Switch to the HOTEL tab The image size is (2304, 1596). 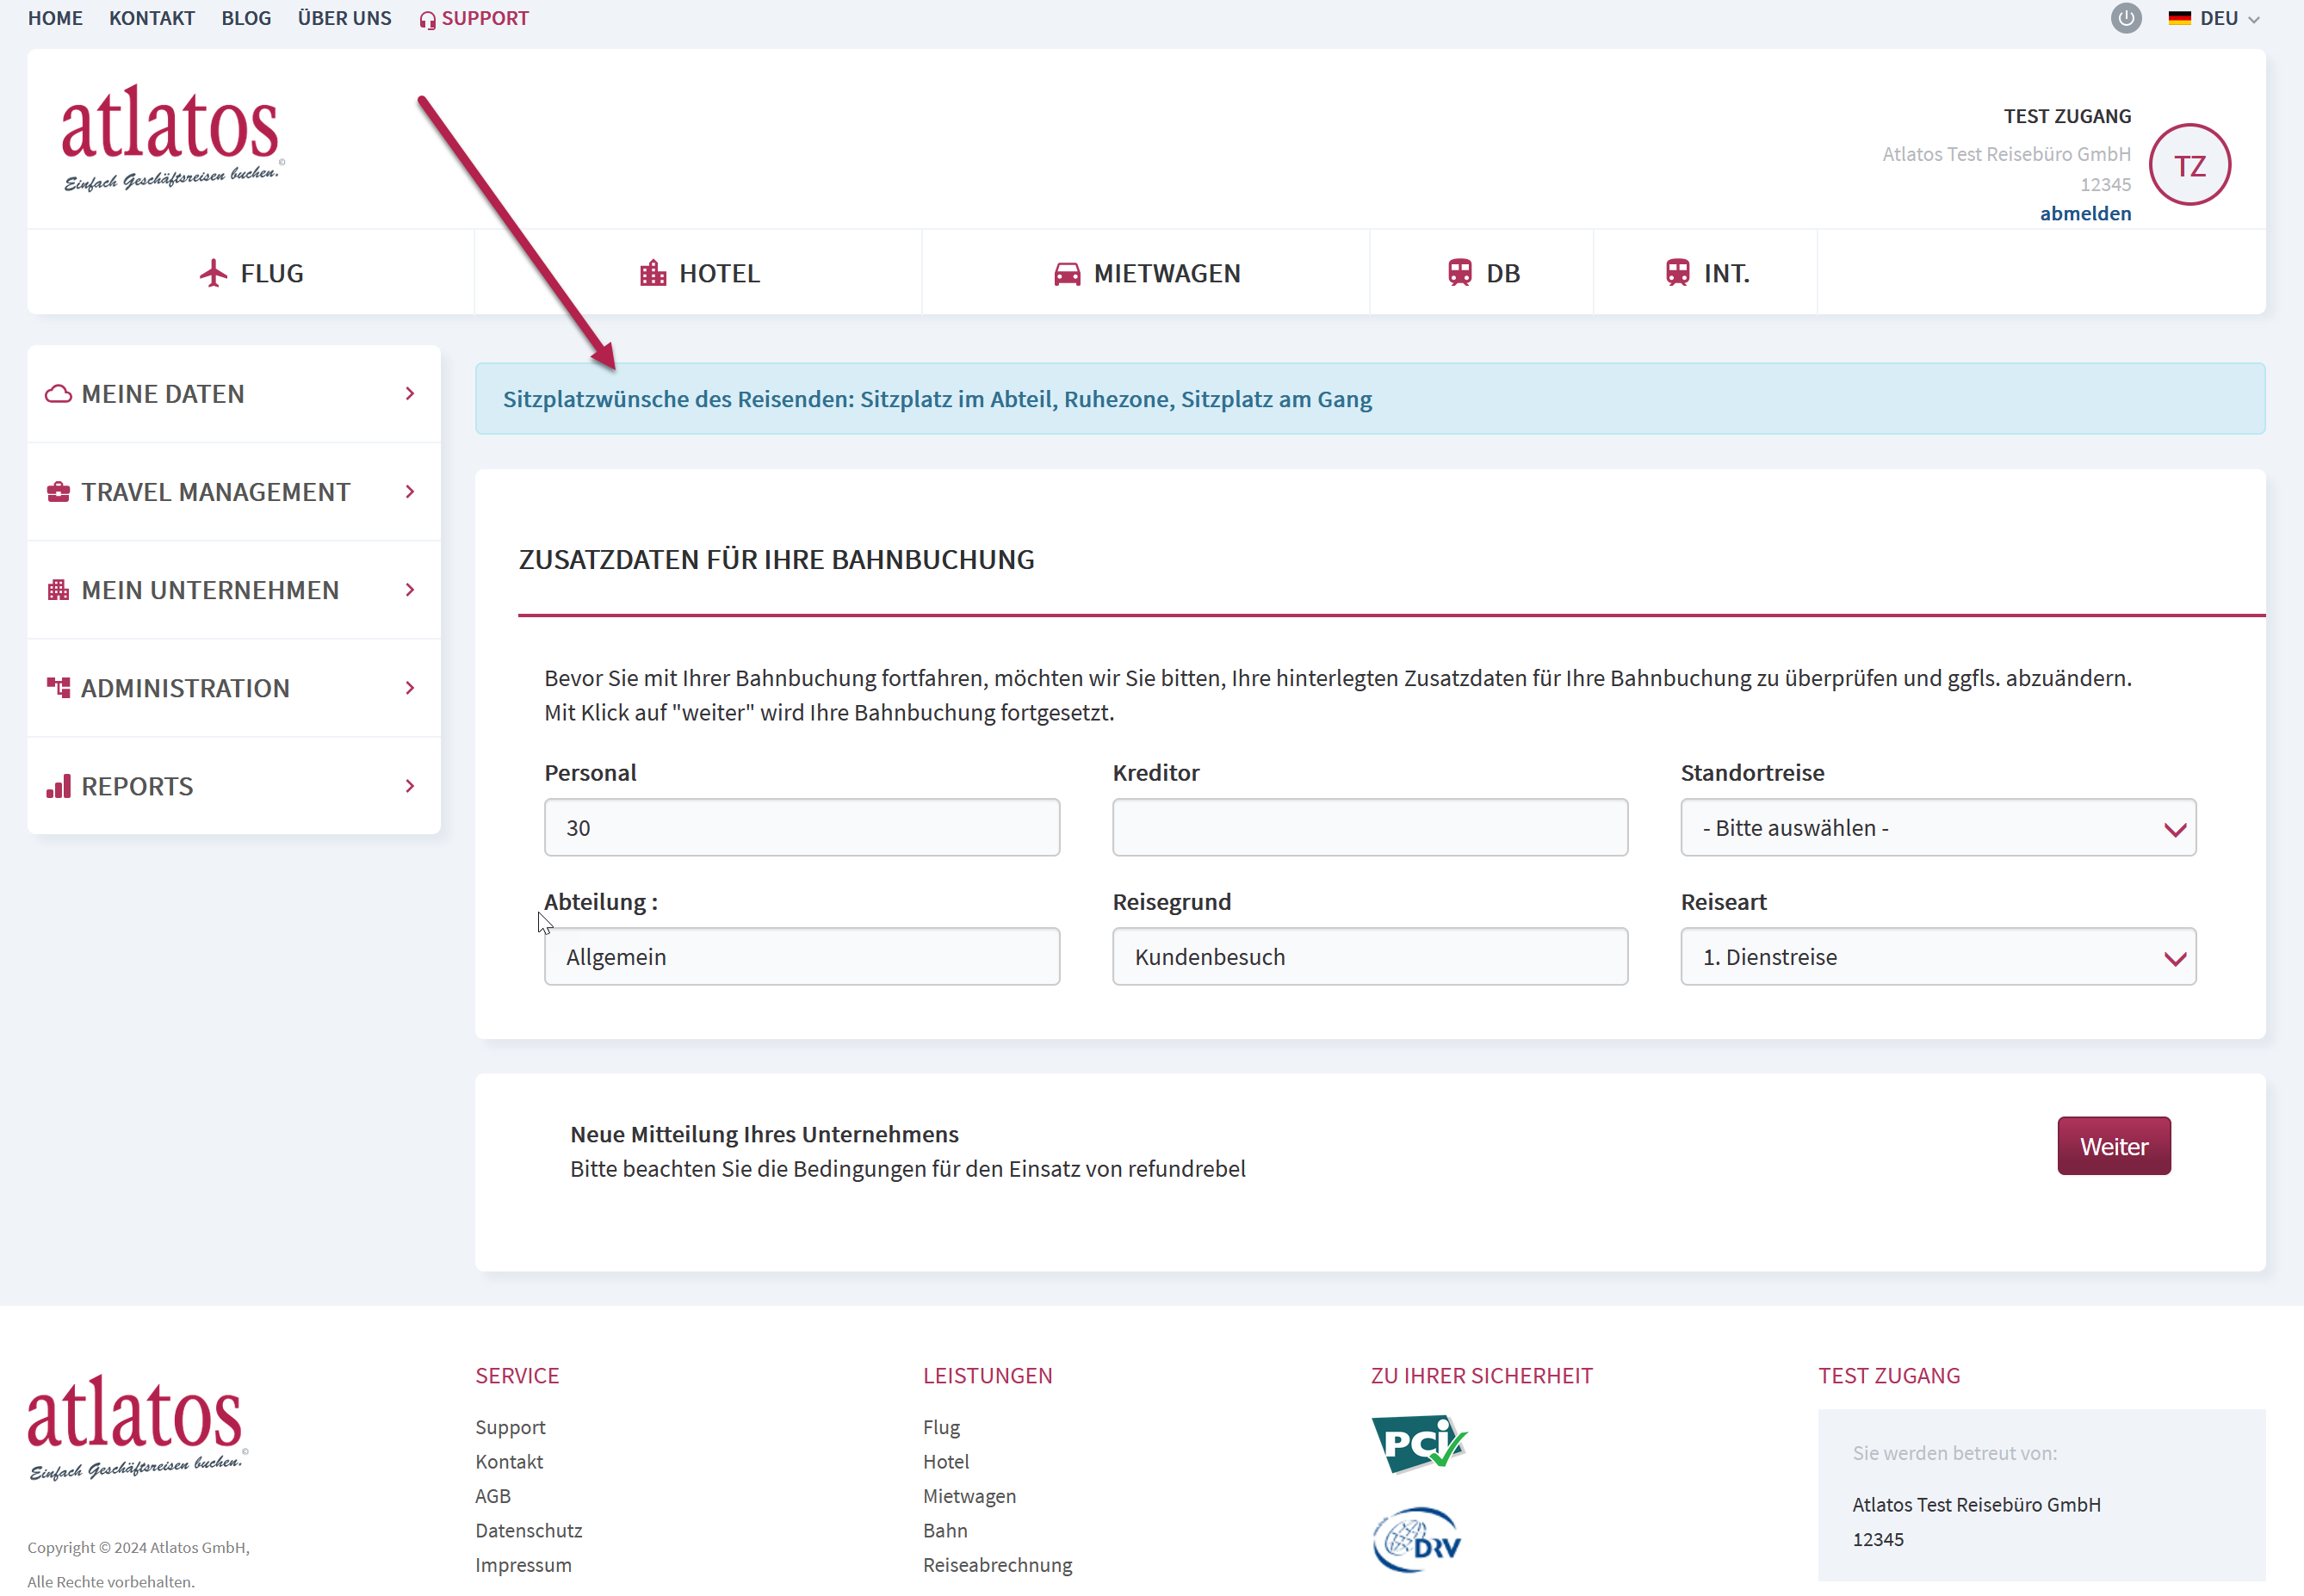[699, 273]
